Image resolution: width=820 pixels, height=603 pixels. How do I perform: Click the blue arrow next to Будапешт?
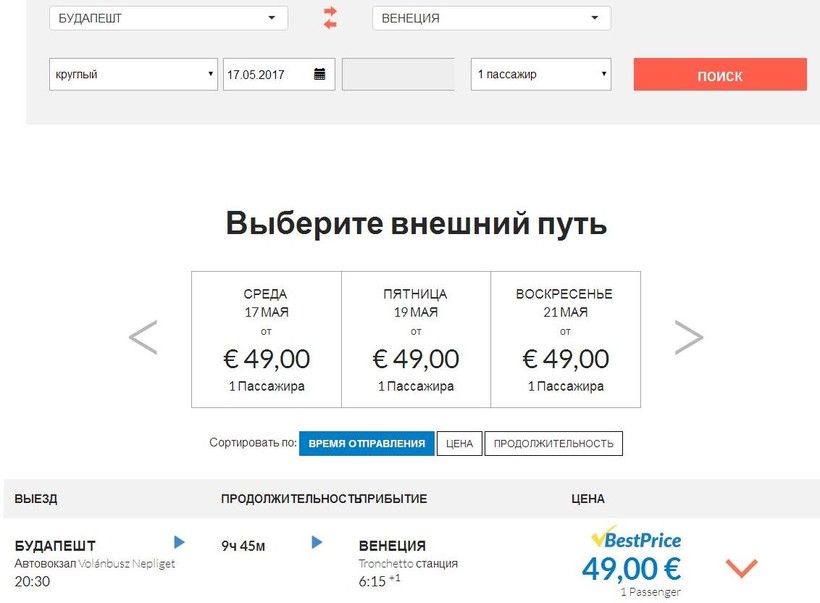click(x=179, y=542)
